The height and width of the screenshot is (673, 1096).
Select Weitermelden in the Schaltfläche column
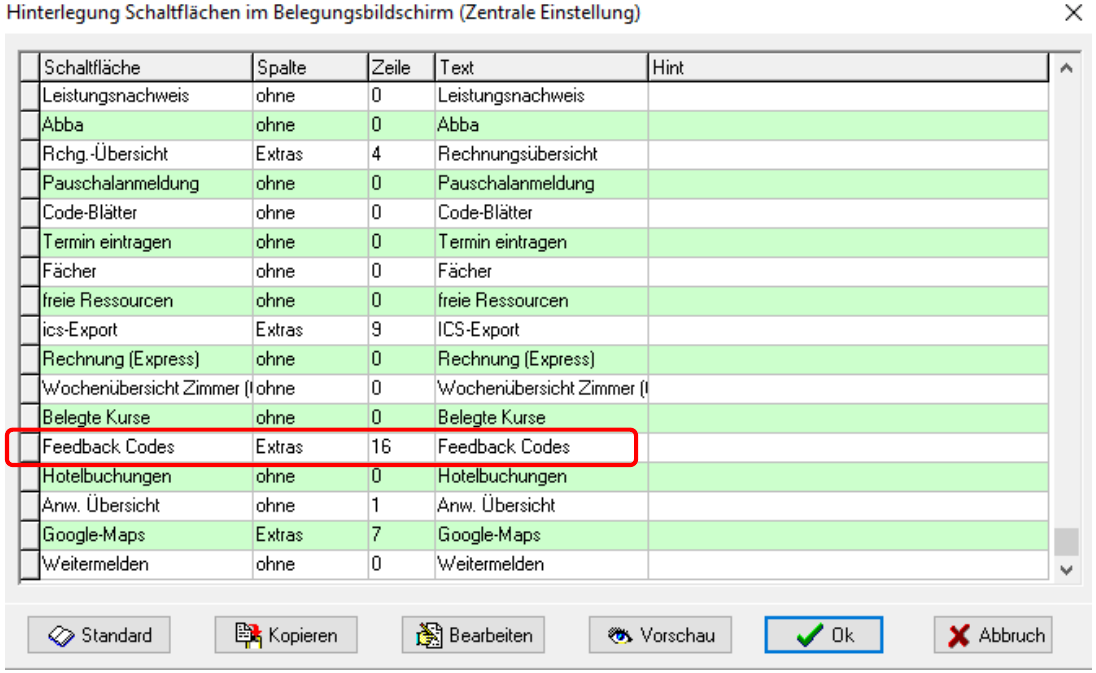point(145,564)
